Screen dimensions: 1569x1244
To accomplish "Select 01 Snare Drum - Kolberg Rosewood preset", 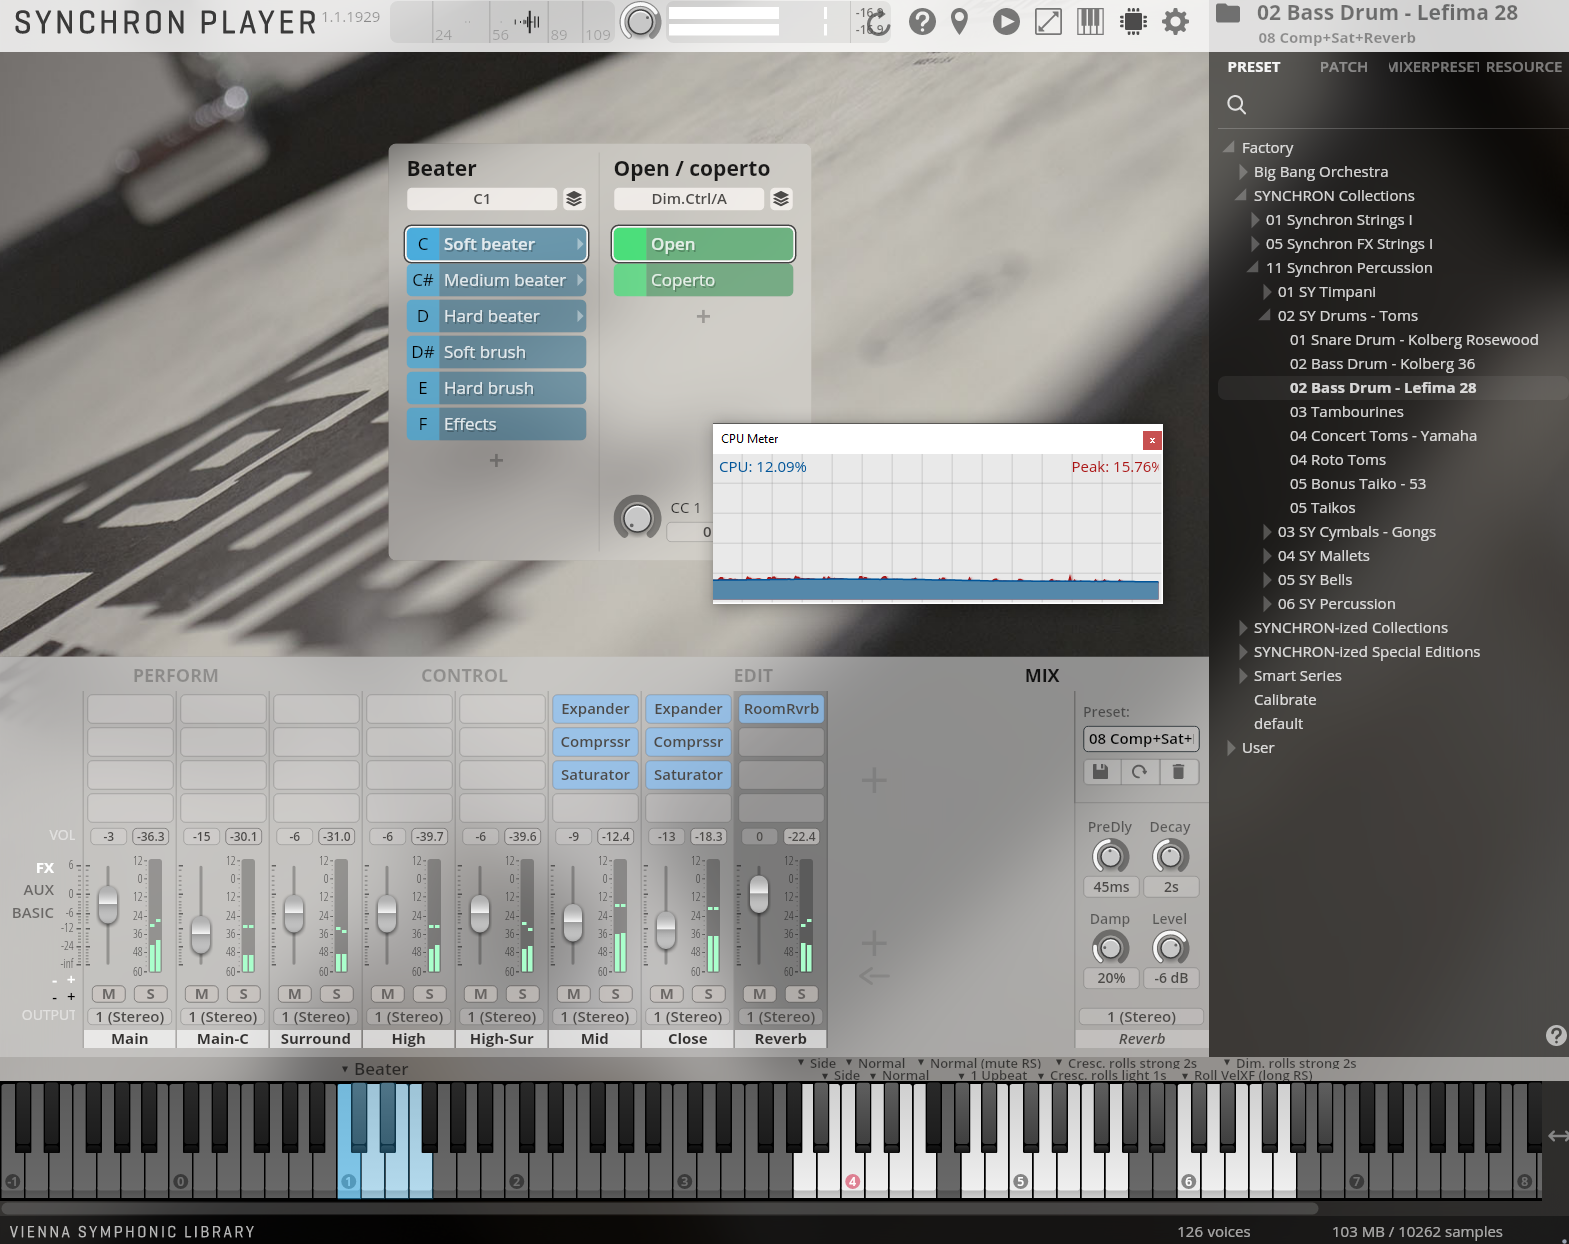I will pyautogui.click(x=1413, y=340).
